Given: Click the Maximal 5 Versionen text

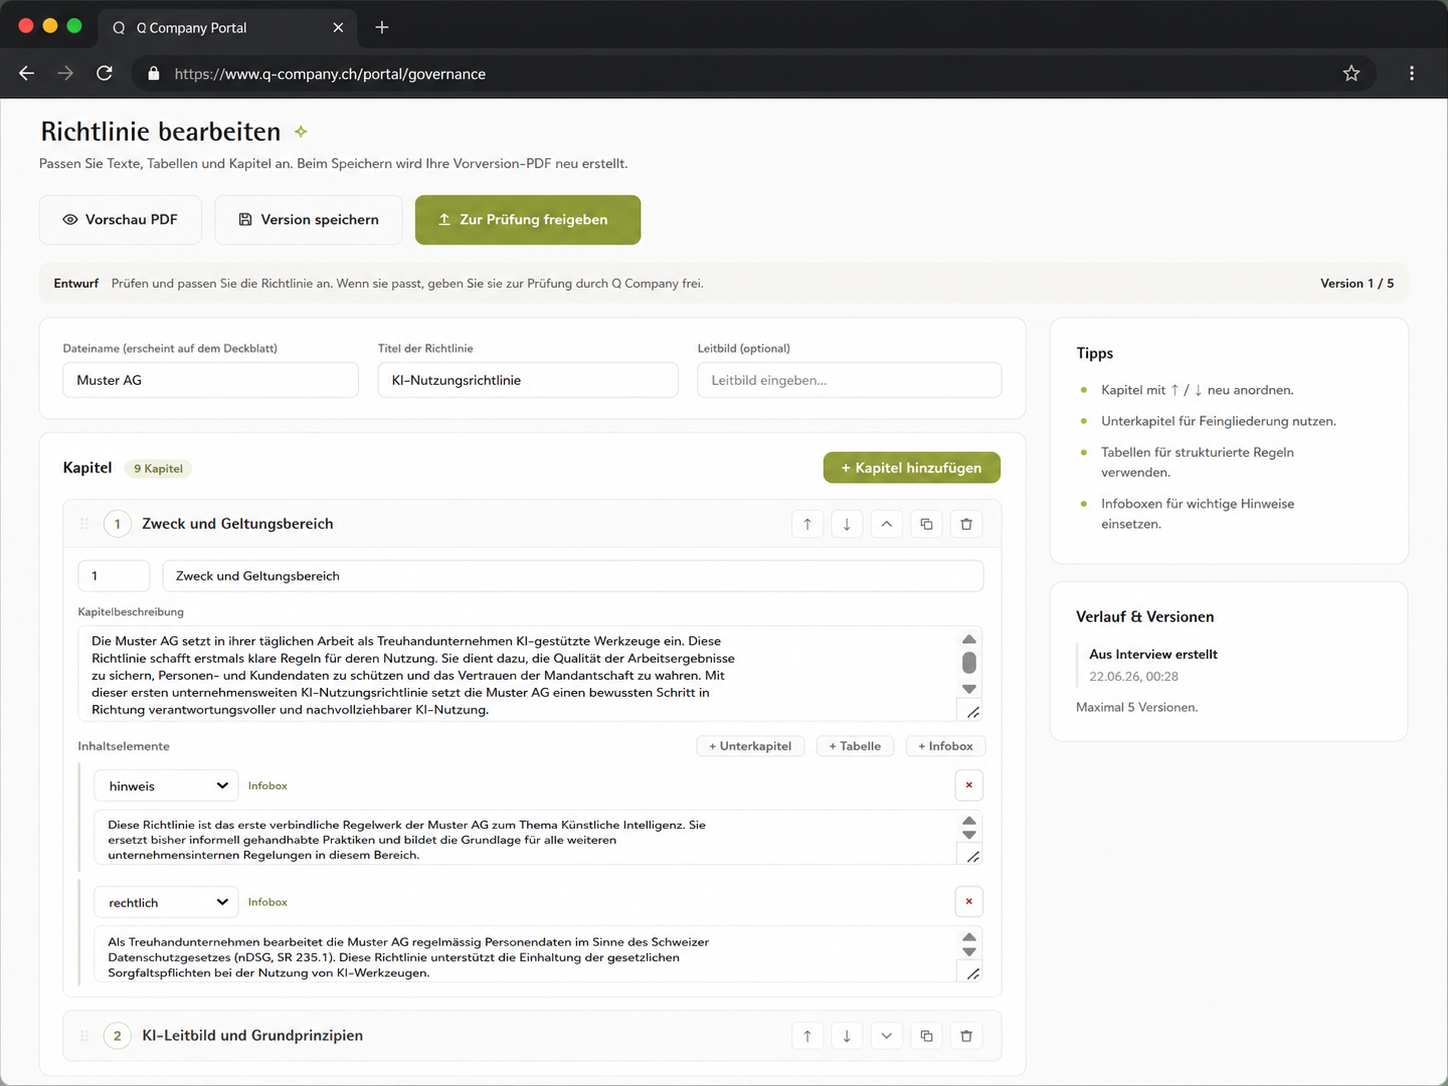Looking at the screenshot, I should (1137, 707).
